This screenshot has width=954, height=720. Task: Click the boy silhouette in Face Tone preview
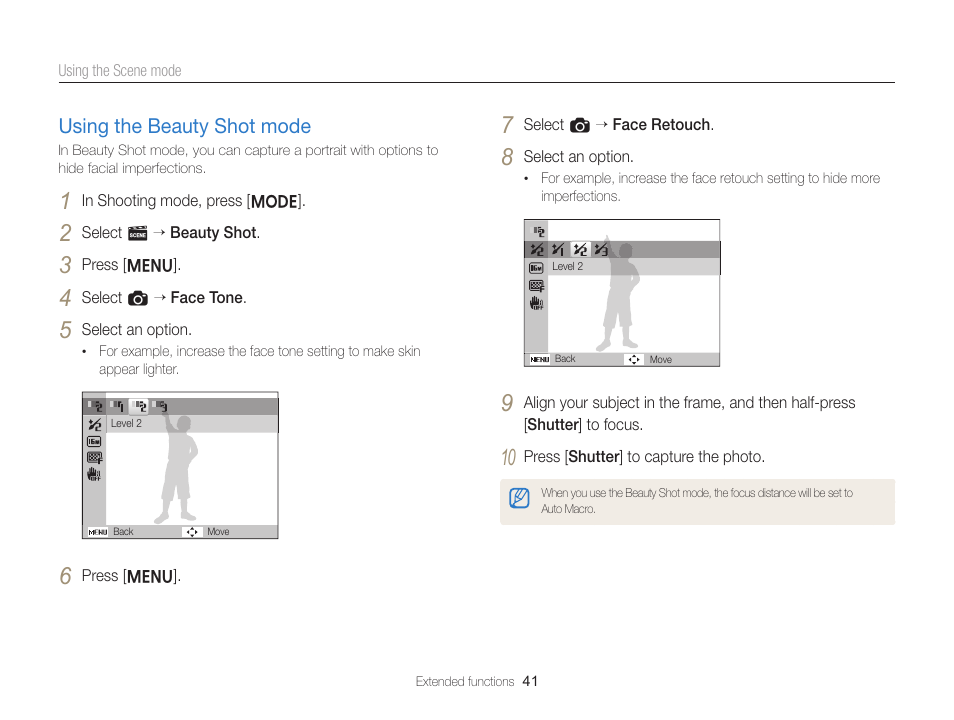click(x=176, y=469)
